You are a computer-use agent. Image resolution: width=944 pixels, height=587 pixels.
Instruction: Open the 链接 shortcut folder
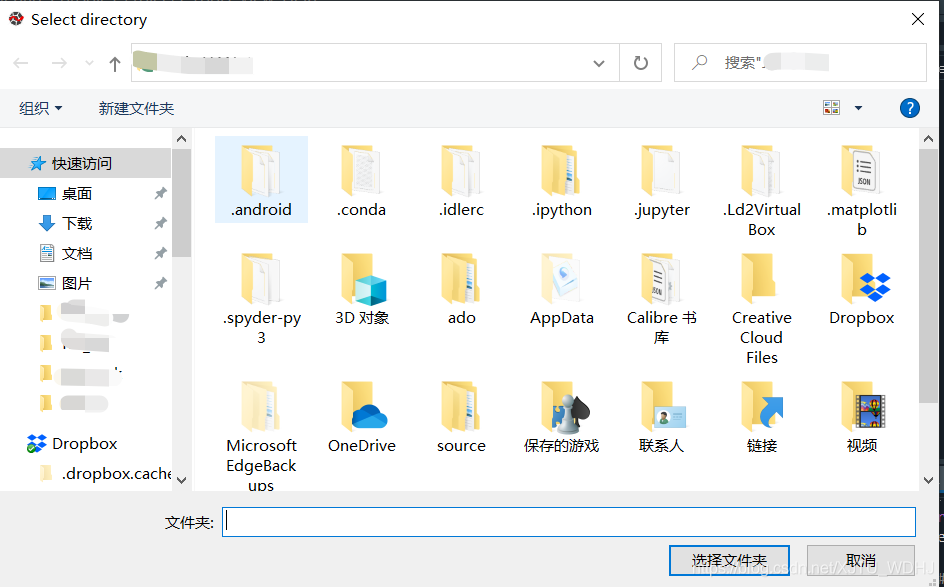click(x=761, y=409)
